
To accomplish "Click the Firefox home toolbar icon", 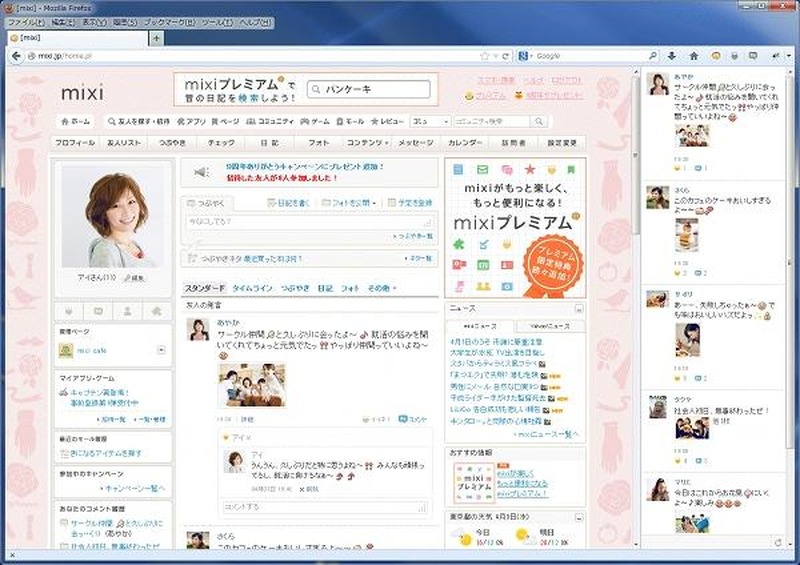I will coord(693,55).
